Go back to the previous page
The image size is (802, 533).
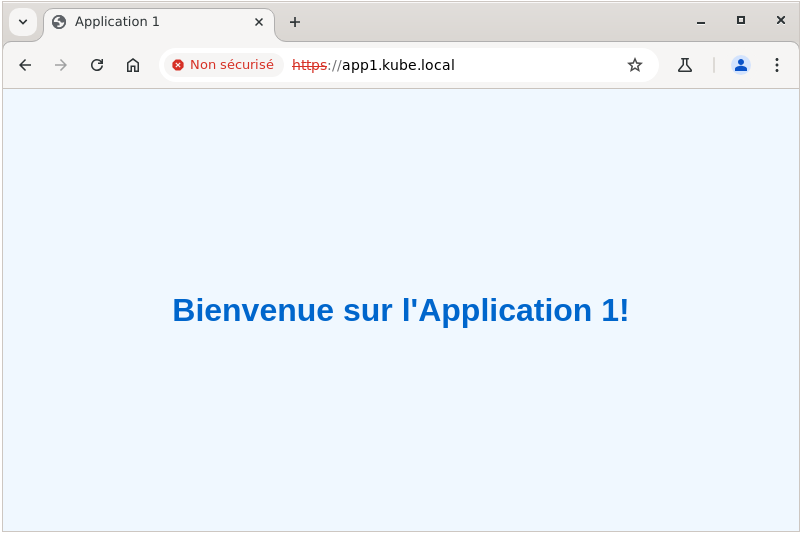[25, 65]
